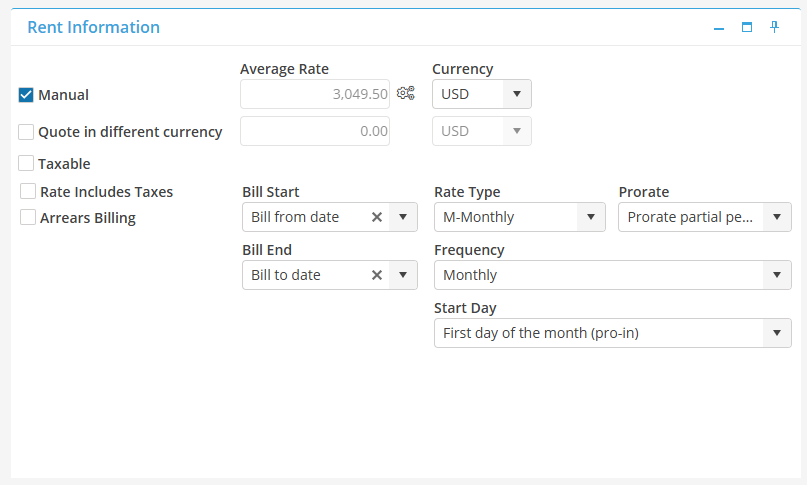Screen dimensions: 807x485
Task: Enable Quote in different currency
Action: coord(27,131)
